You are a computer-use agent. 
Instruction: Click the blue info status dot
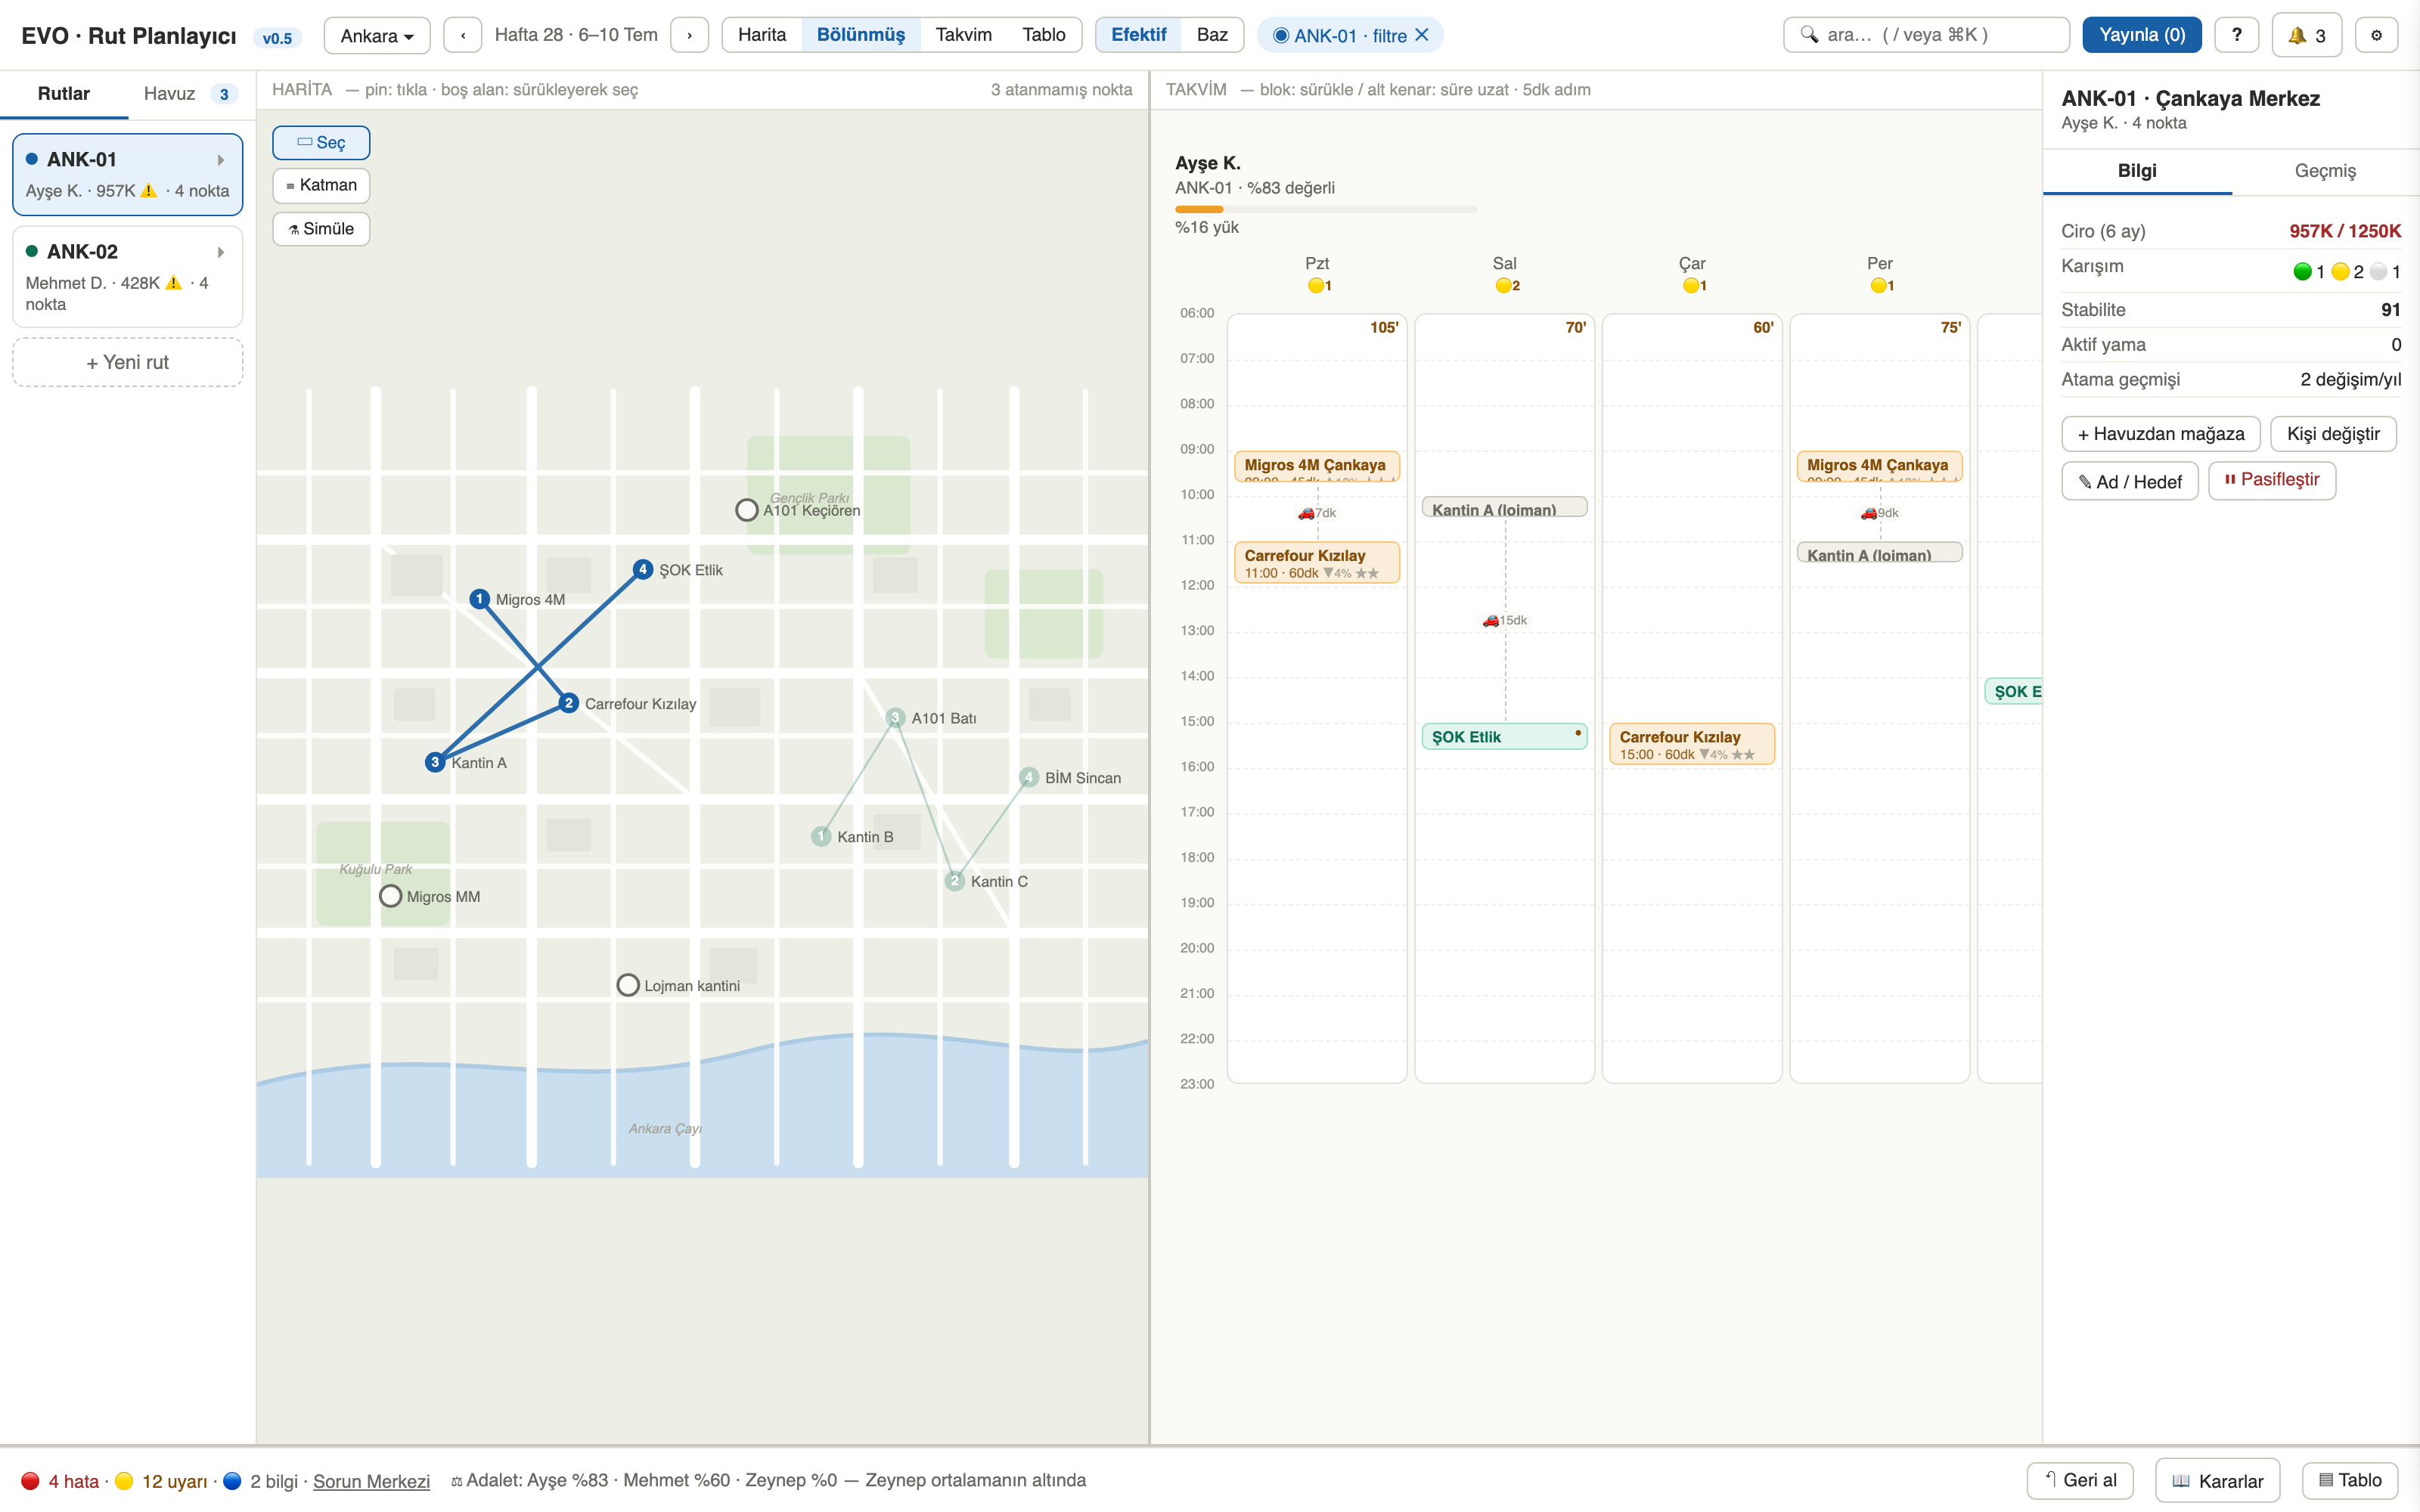coord(232,1481)
